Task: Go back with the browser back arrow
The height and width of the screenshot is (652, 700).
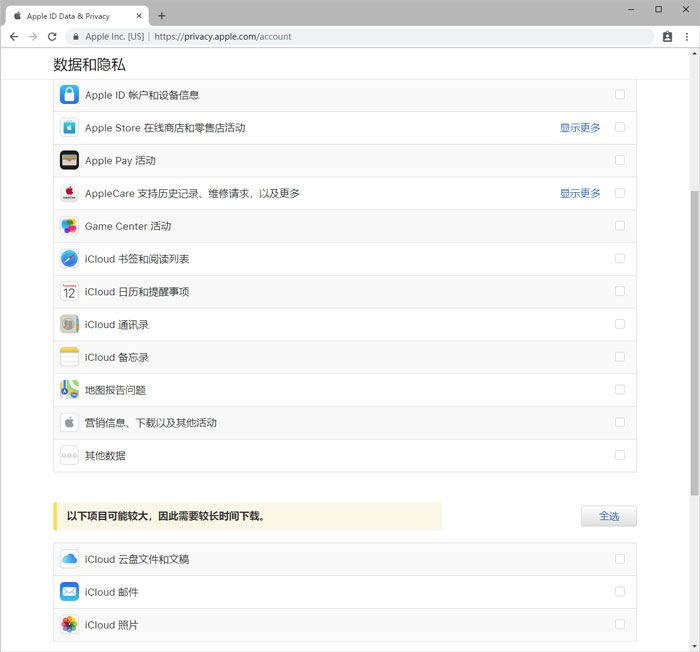Action: [14, 37]
